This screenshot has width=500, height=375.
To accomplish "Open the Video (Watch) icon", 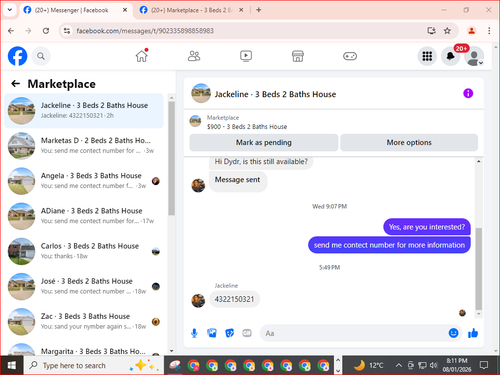I will [x=246, y=56].
